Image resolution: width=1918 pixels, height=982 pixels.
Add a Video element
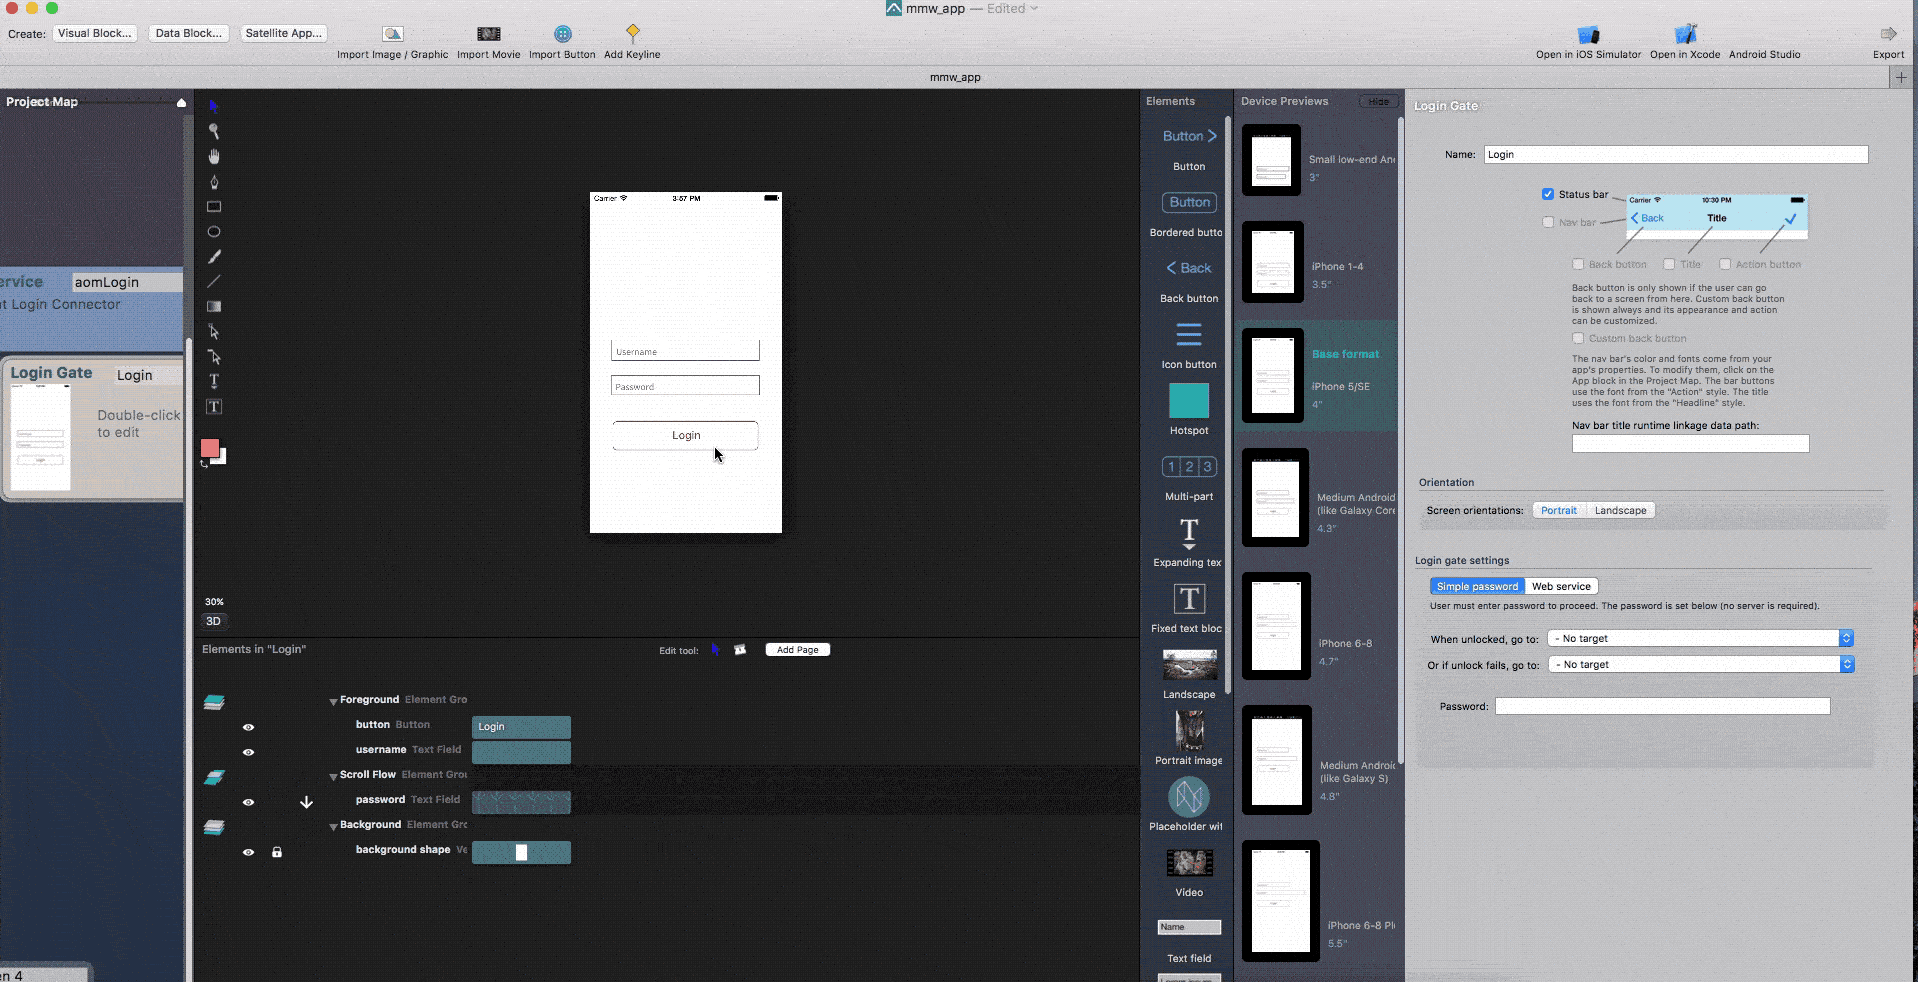1189,862
